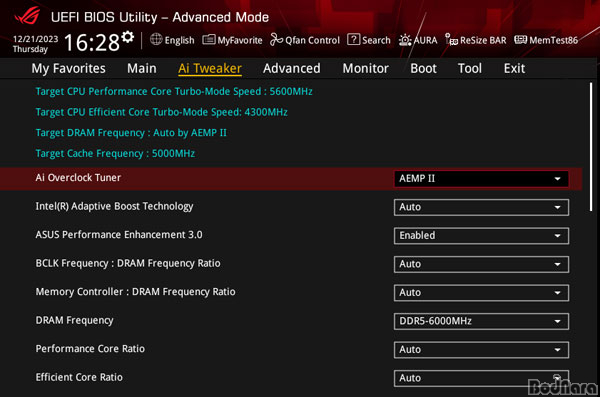Select BCLK Frequency : DRAM Frequency Ratio label
The height and width of the screenshot is (397, 600).
pos(128,263)
